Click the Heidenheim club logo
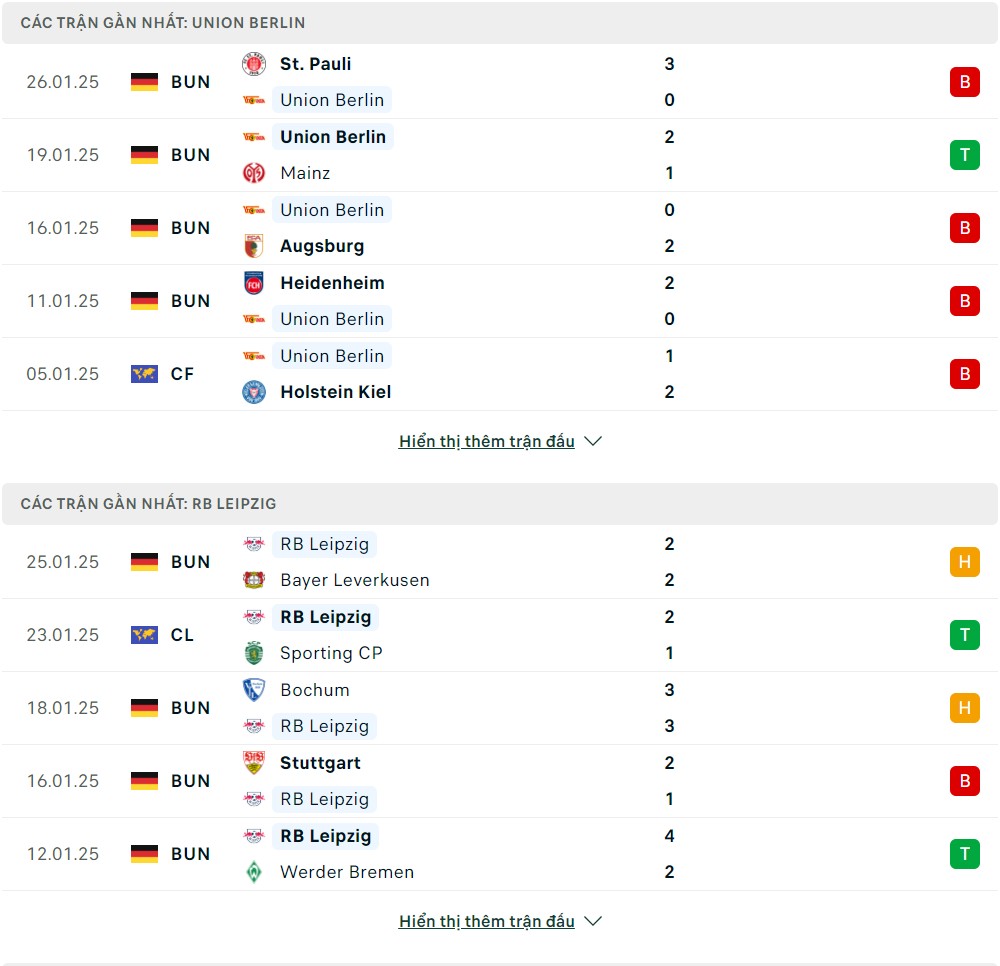 [254, 283]
